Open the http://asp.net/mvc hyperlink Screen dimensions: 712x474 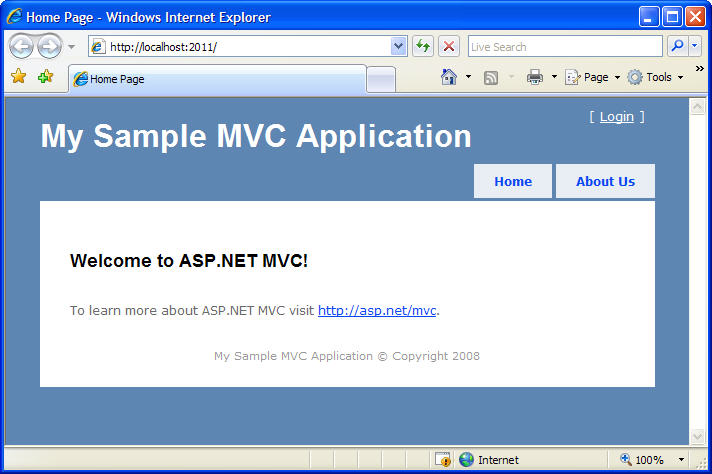[x=377, y=311]
